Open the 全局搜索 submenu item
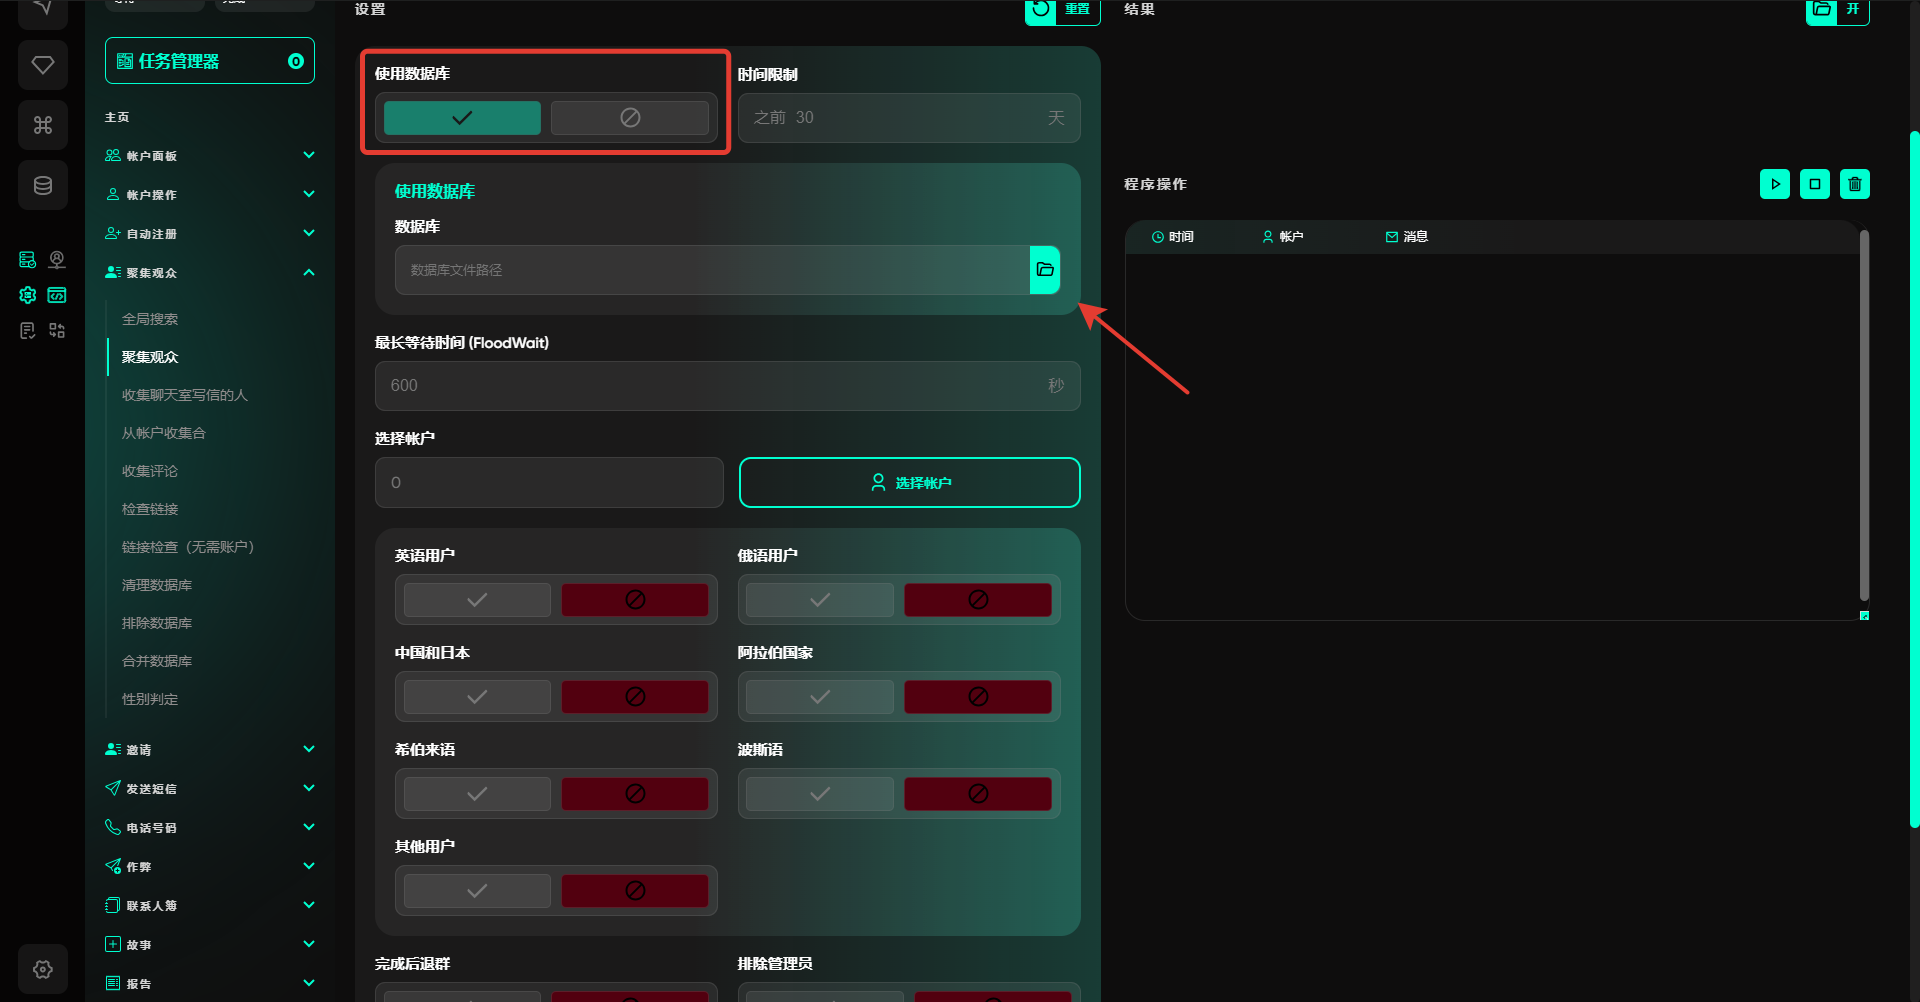 [x=150, y=319]
